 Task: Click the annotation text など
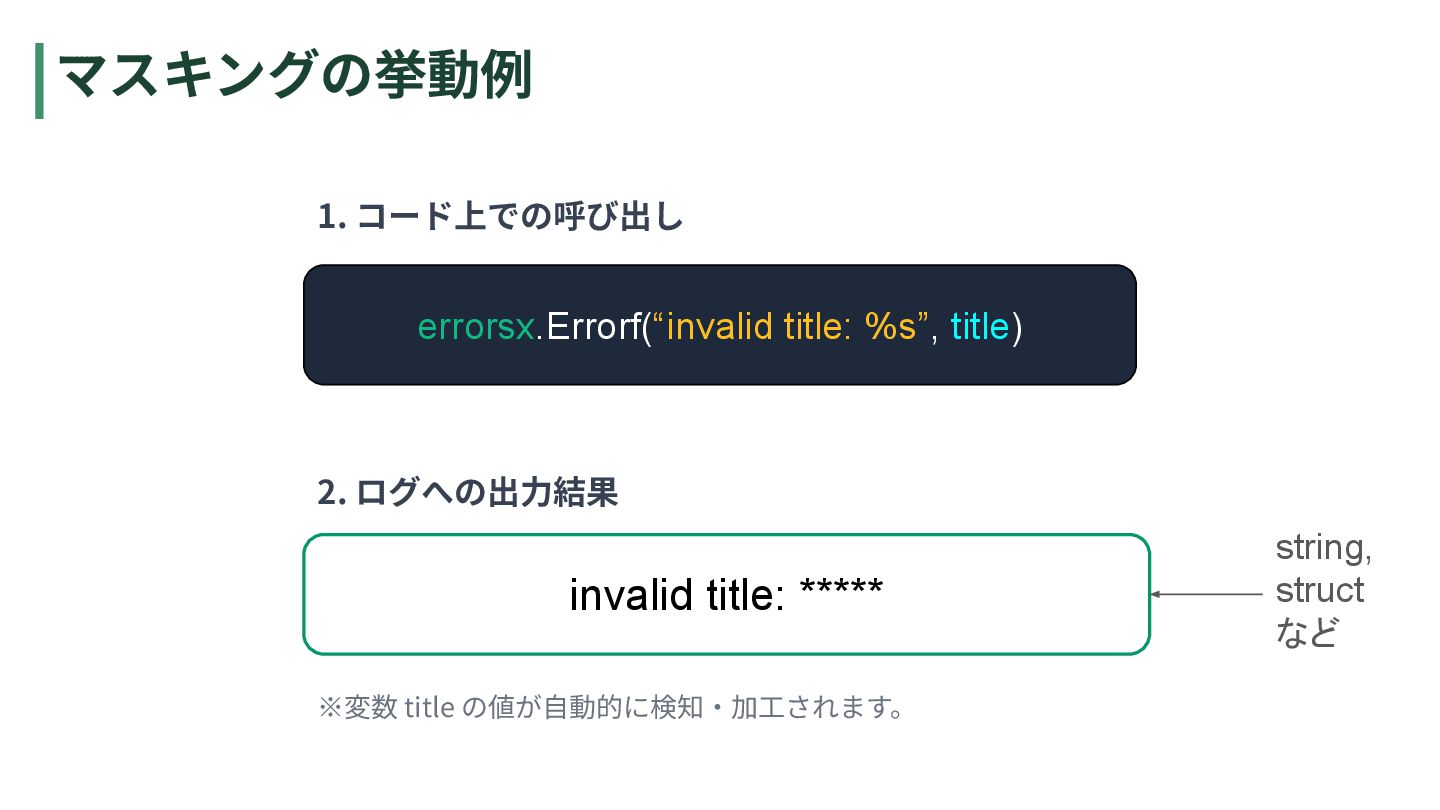1306,633
